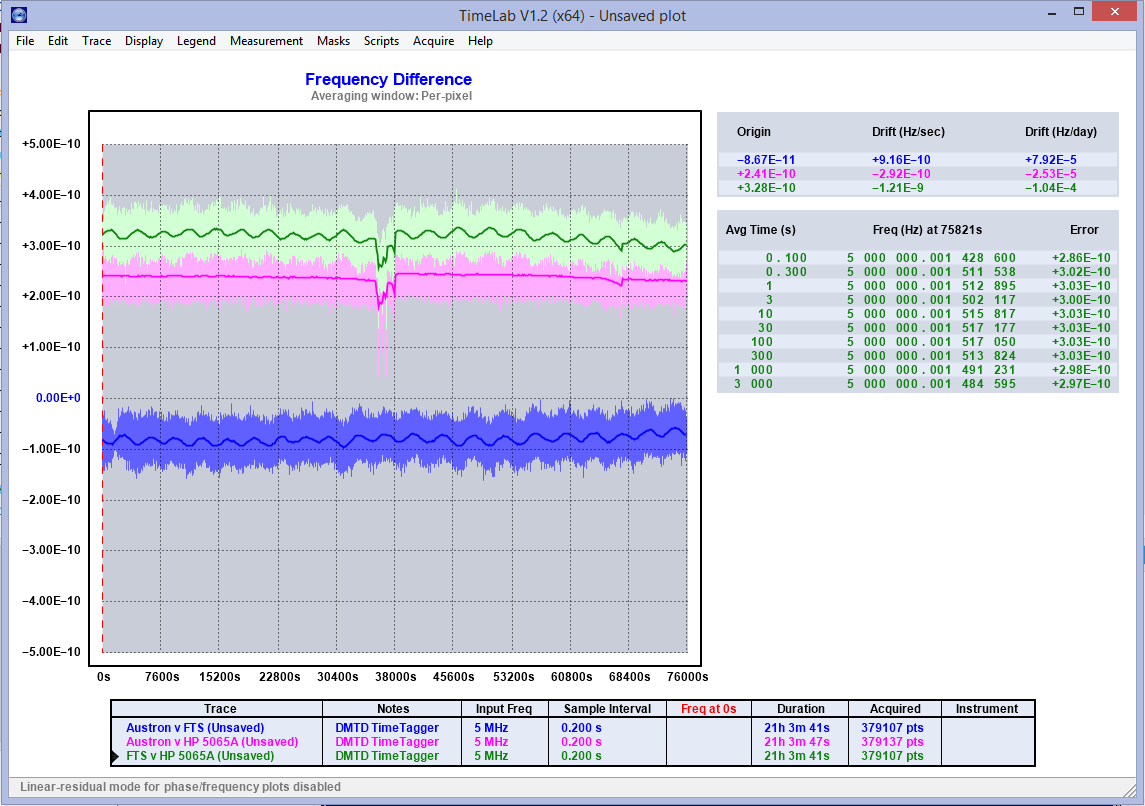This screenshot has height=806, width=1145.
Task: Maximize the TimeLab window
Action: tap(1079, 12)
